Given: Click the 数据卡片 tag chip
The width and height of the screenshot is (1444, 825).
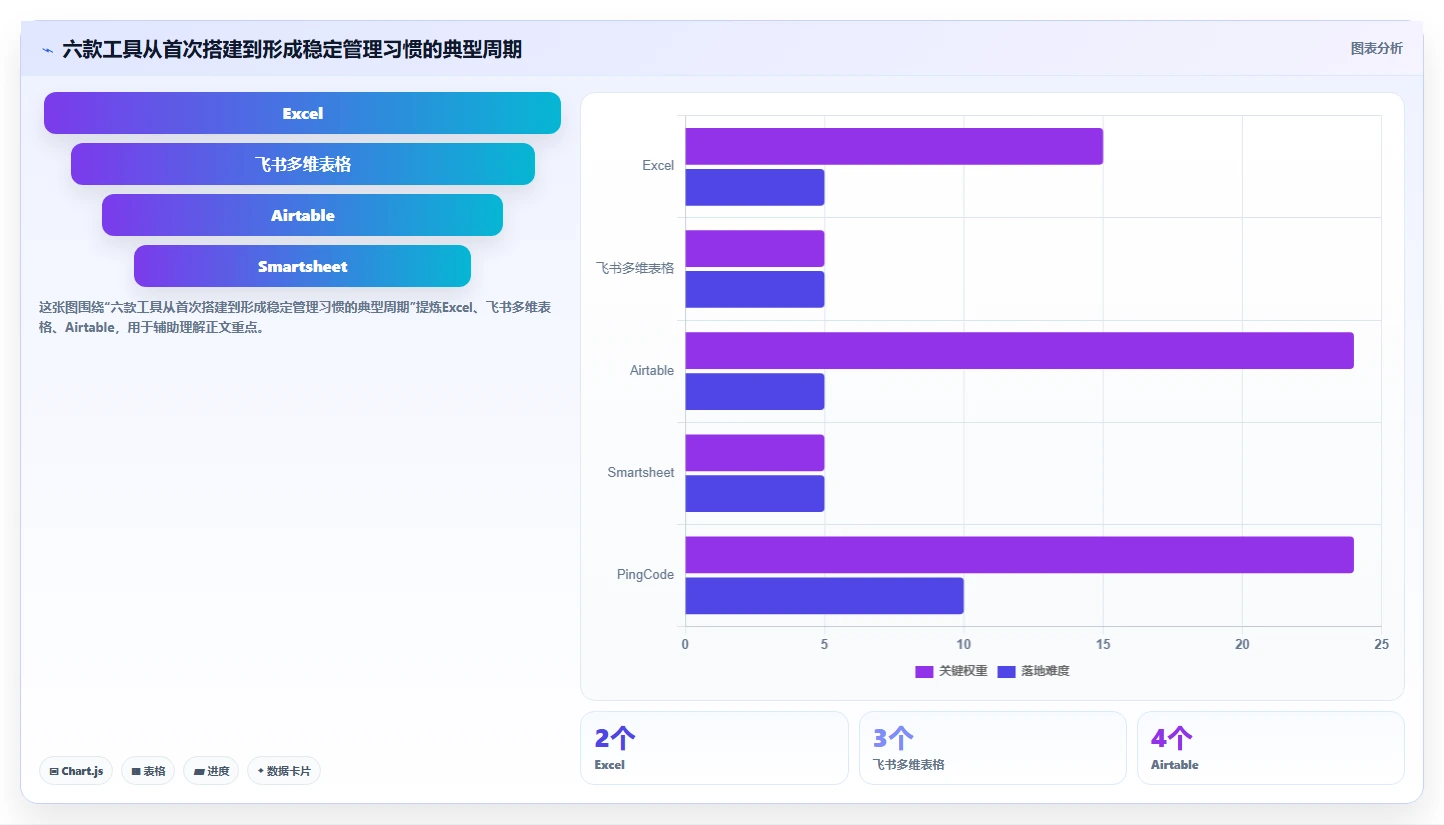Looking at the screenshot, I should 284,771.
